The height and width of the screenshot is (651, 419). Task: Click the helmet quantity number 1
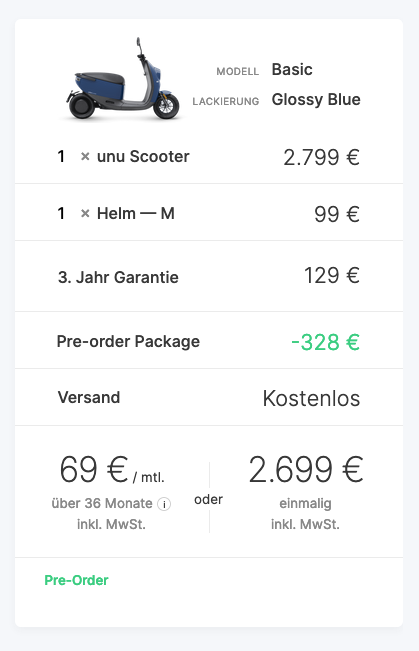61,213
